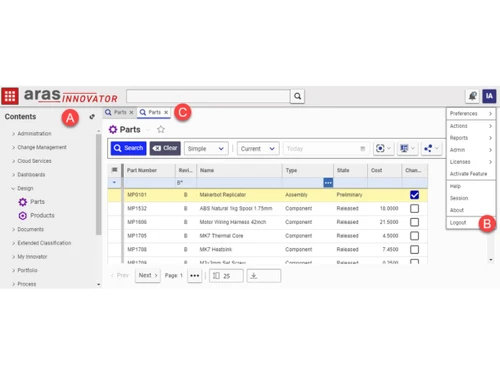
Task: Open the Current version dropdown
Action: (x=258, y=149)
